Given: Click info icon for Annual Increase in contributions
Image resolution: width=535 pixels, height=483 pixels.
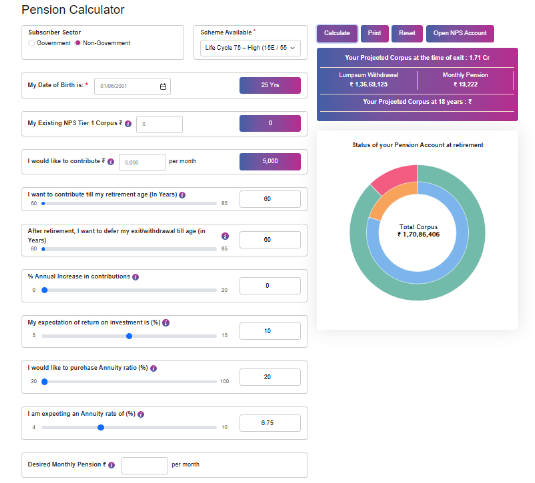Looking at the screenshot, I should coord(135,277).
